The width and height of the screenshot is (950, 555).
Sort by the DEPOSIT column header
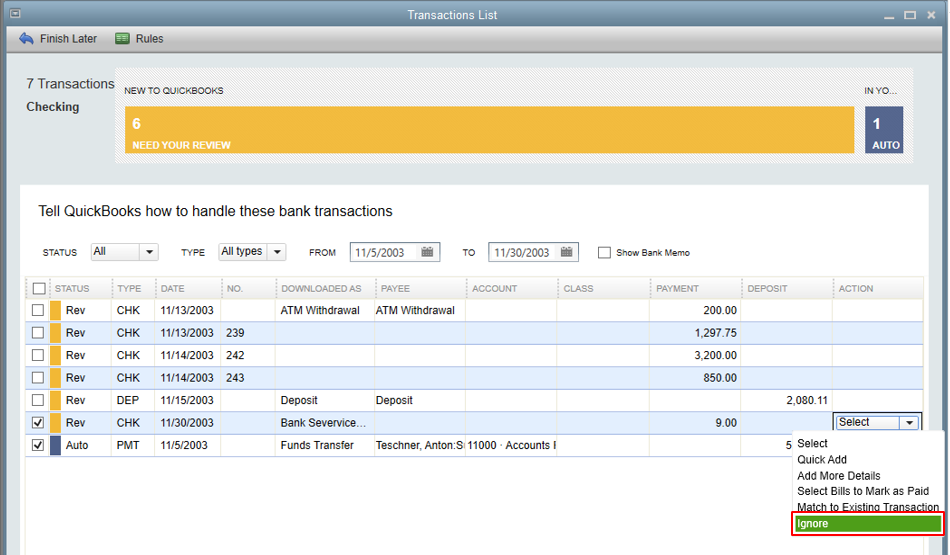tap(767, 288)
